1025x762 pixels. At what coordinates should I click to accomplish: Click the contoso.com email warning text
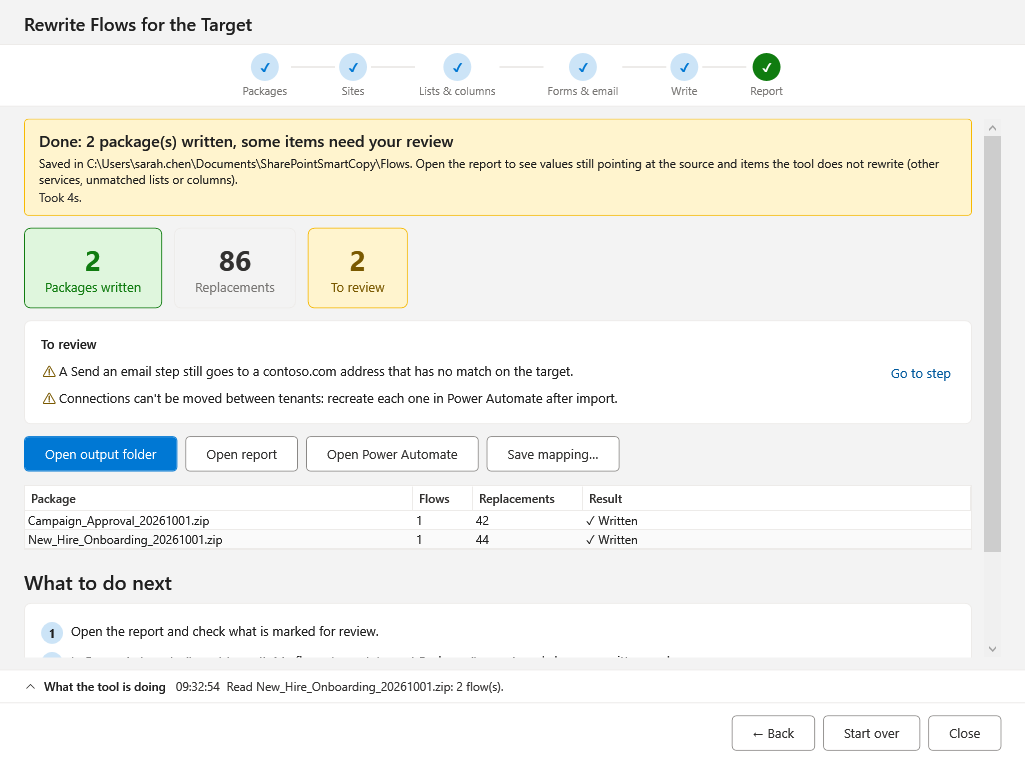[316, 372]
